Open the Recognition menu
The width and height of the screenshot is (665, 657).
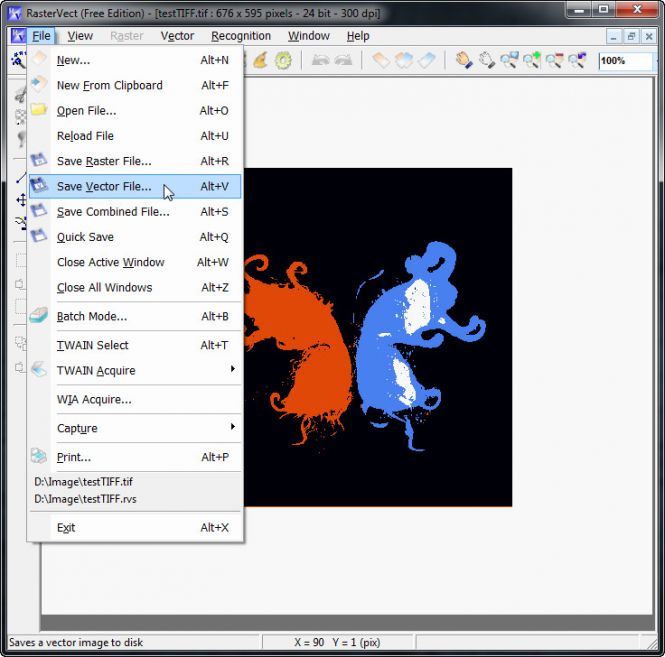point(240,36)
